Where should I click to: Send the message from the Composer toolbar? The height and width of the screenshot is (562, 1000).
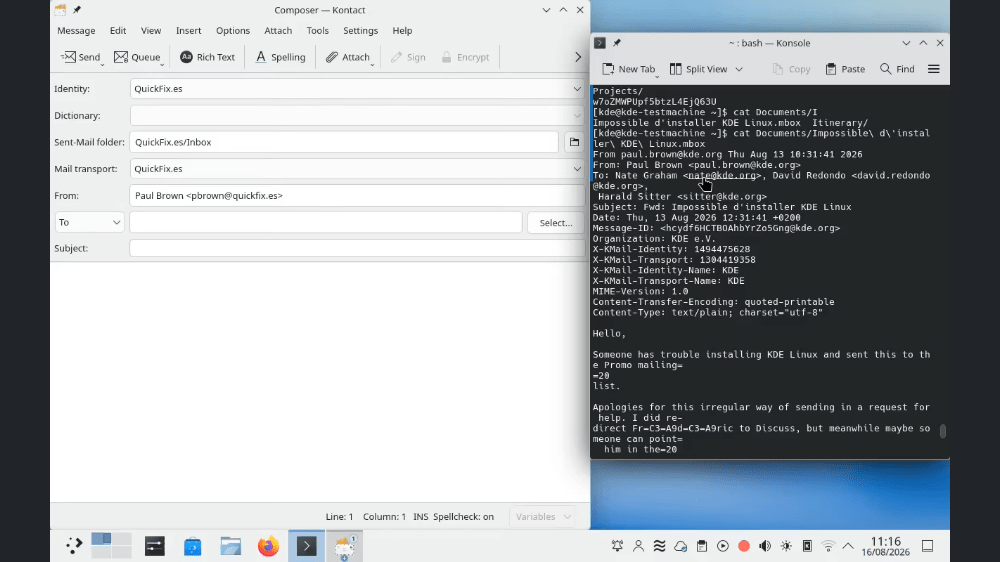(80, 57)
